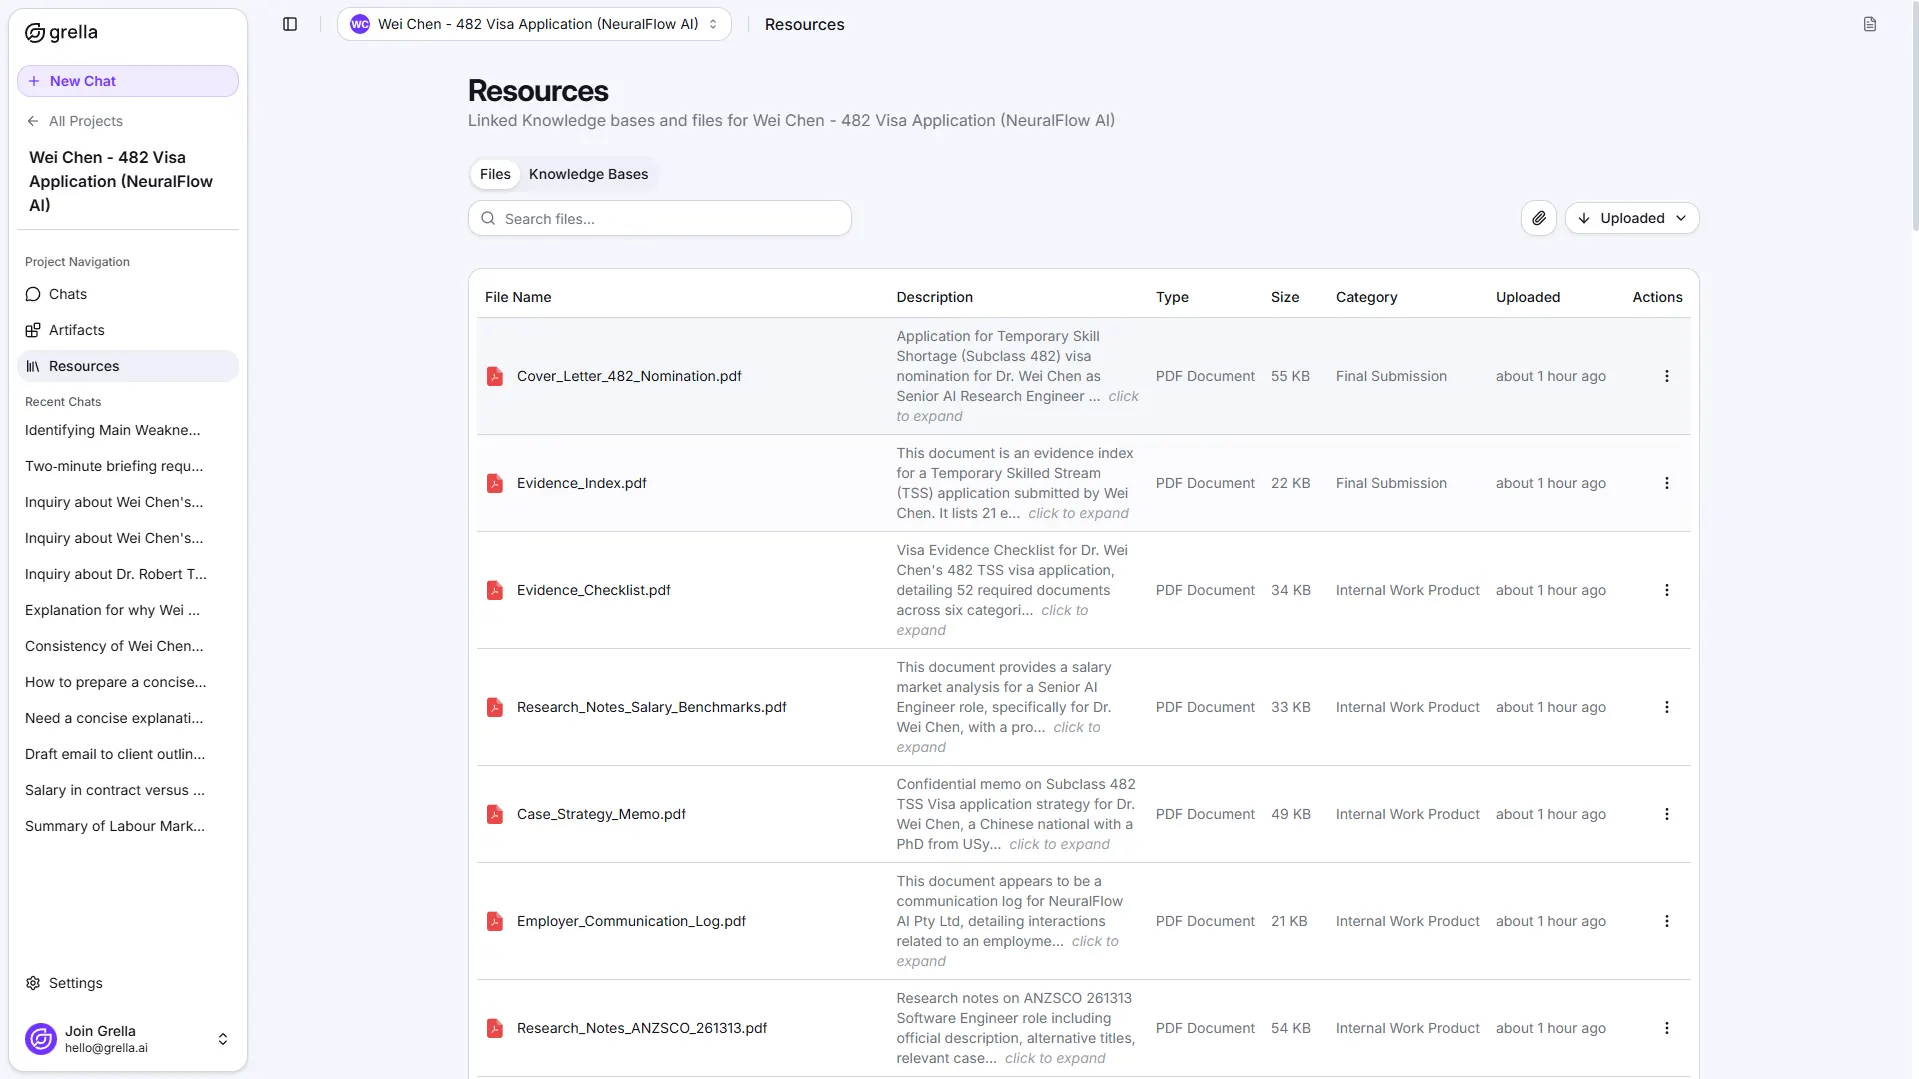
Task: Click the paperclip attachment icon
Action: click(1537, 217)
